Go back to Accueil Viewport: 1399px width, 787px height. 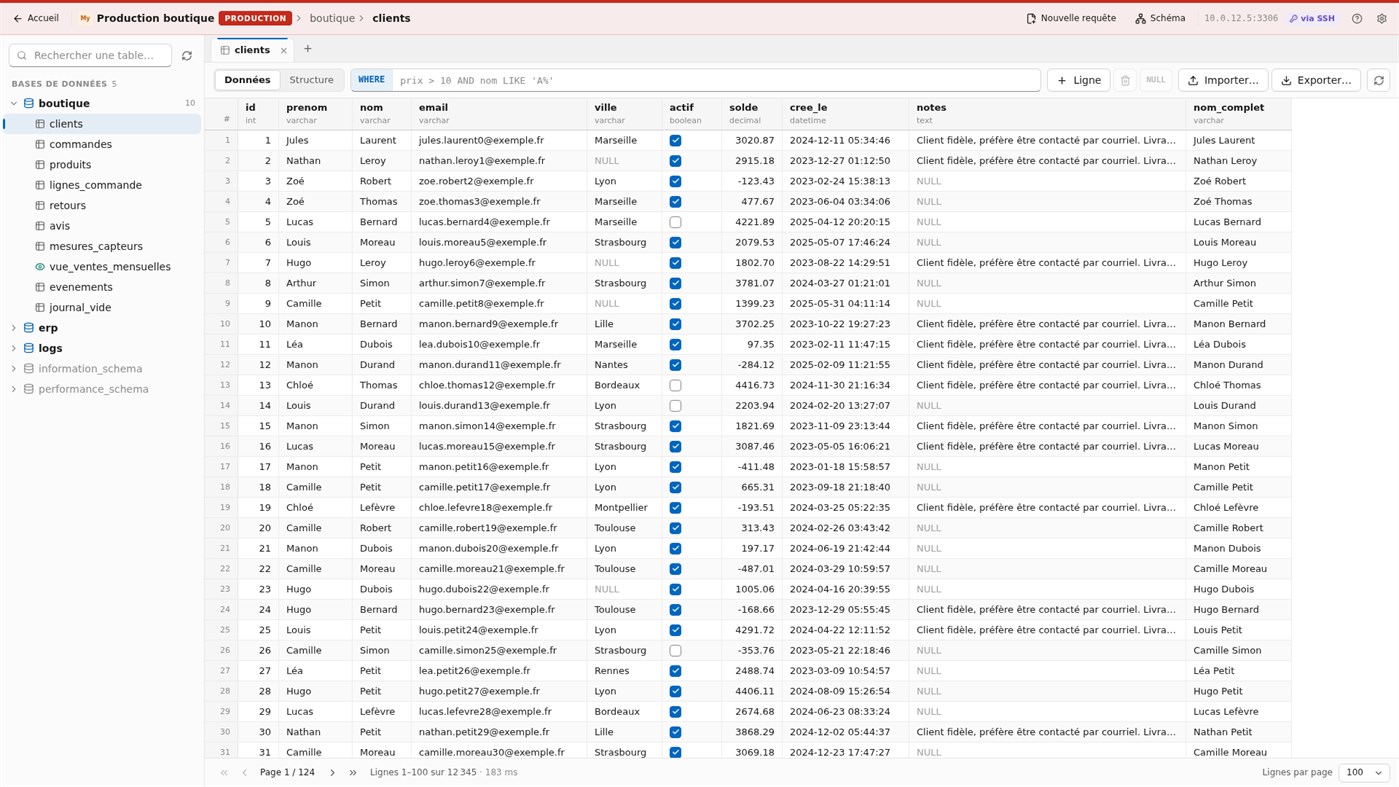pyautogui.click(x=36, y=18)
